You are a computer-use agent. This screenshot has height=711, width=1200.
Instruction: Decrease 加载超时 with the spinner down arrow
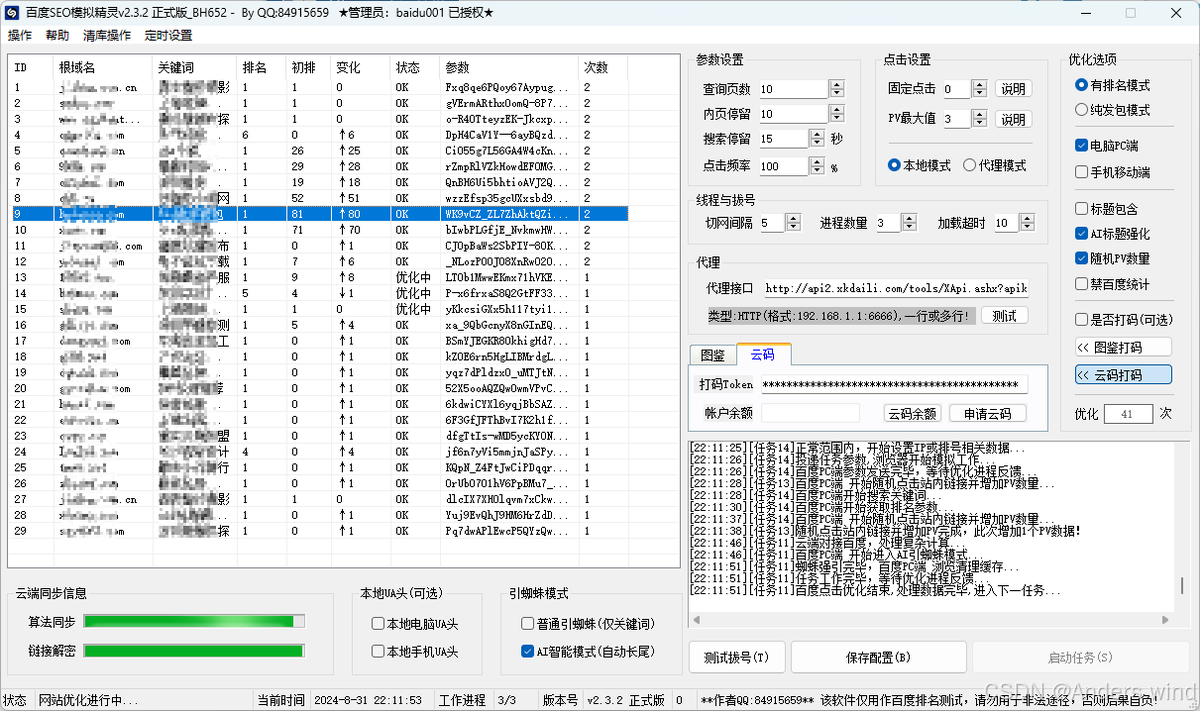click(x=1027, y=228)
